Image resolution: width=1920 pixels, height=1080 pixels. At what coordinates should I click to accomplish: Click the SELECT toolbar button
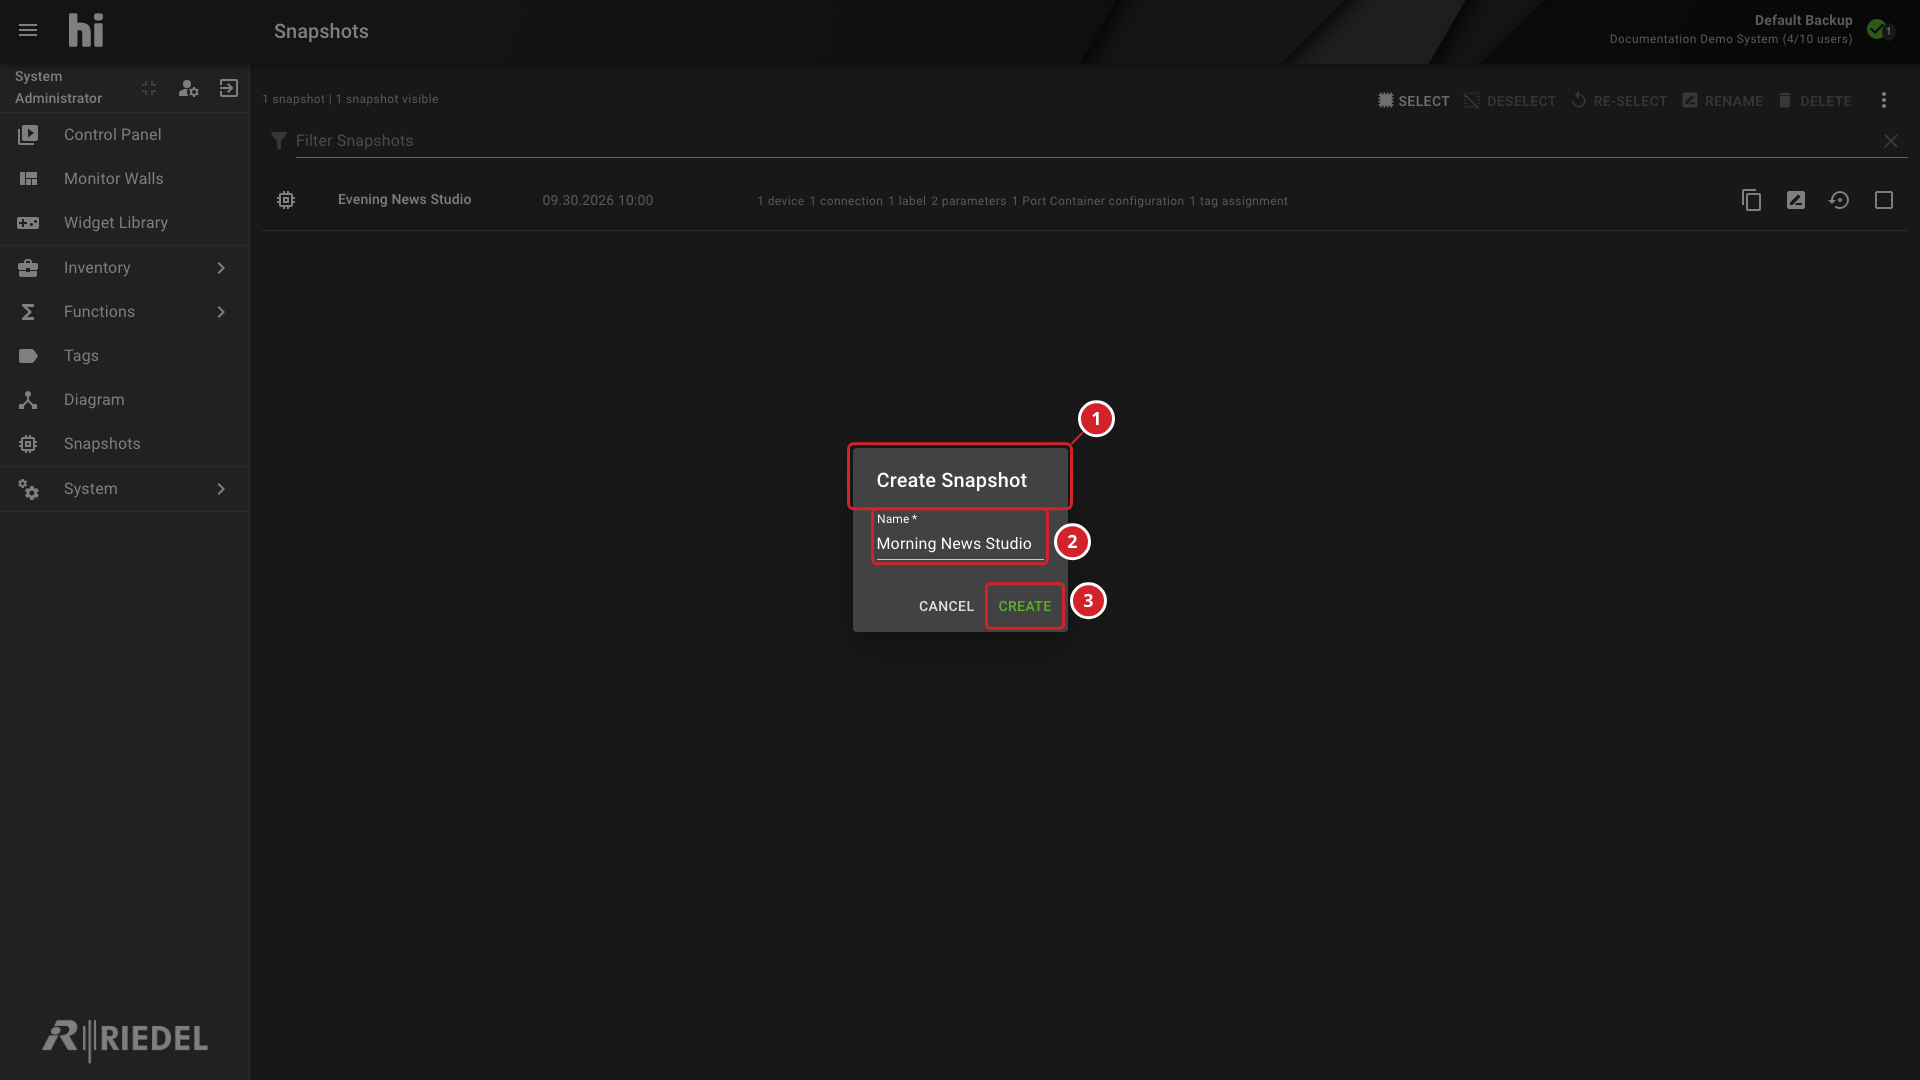tap(1413, 101)
